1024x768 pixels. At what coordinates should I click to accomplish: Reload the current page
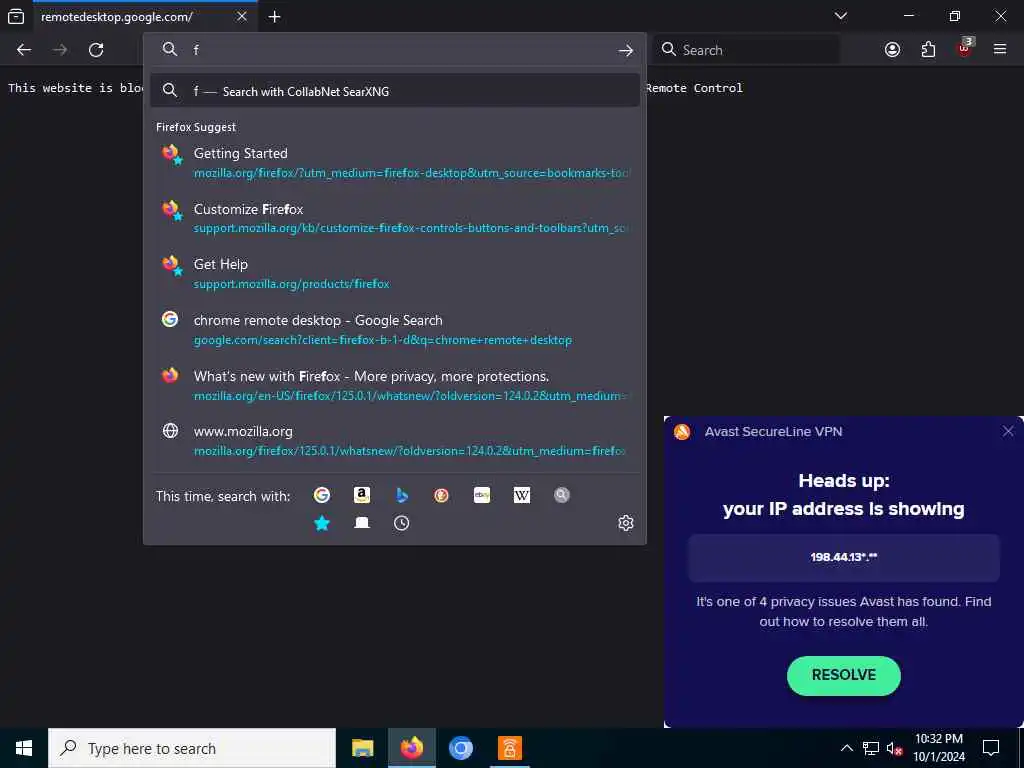96,50
